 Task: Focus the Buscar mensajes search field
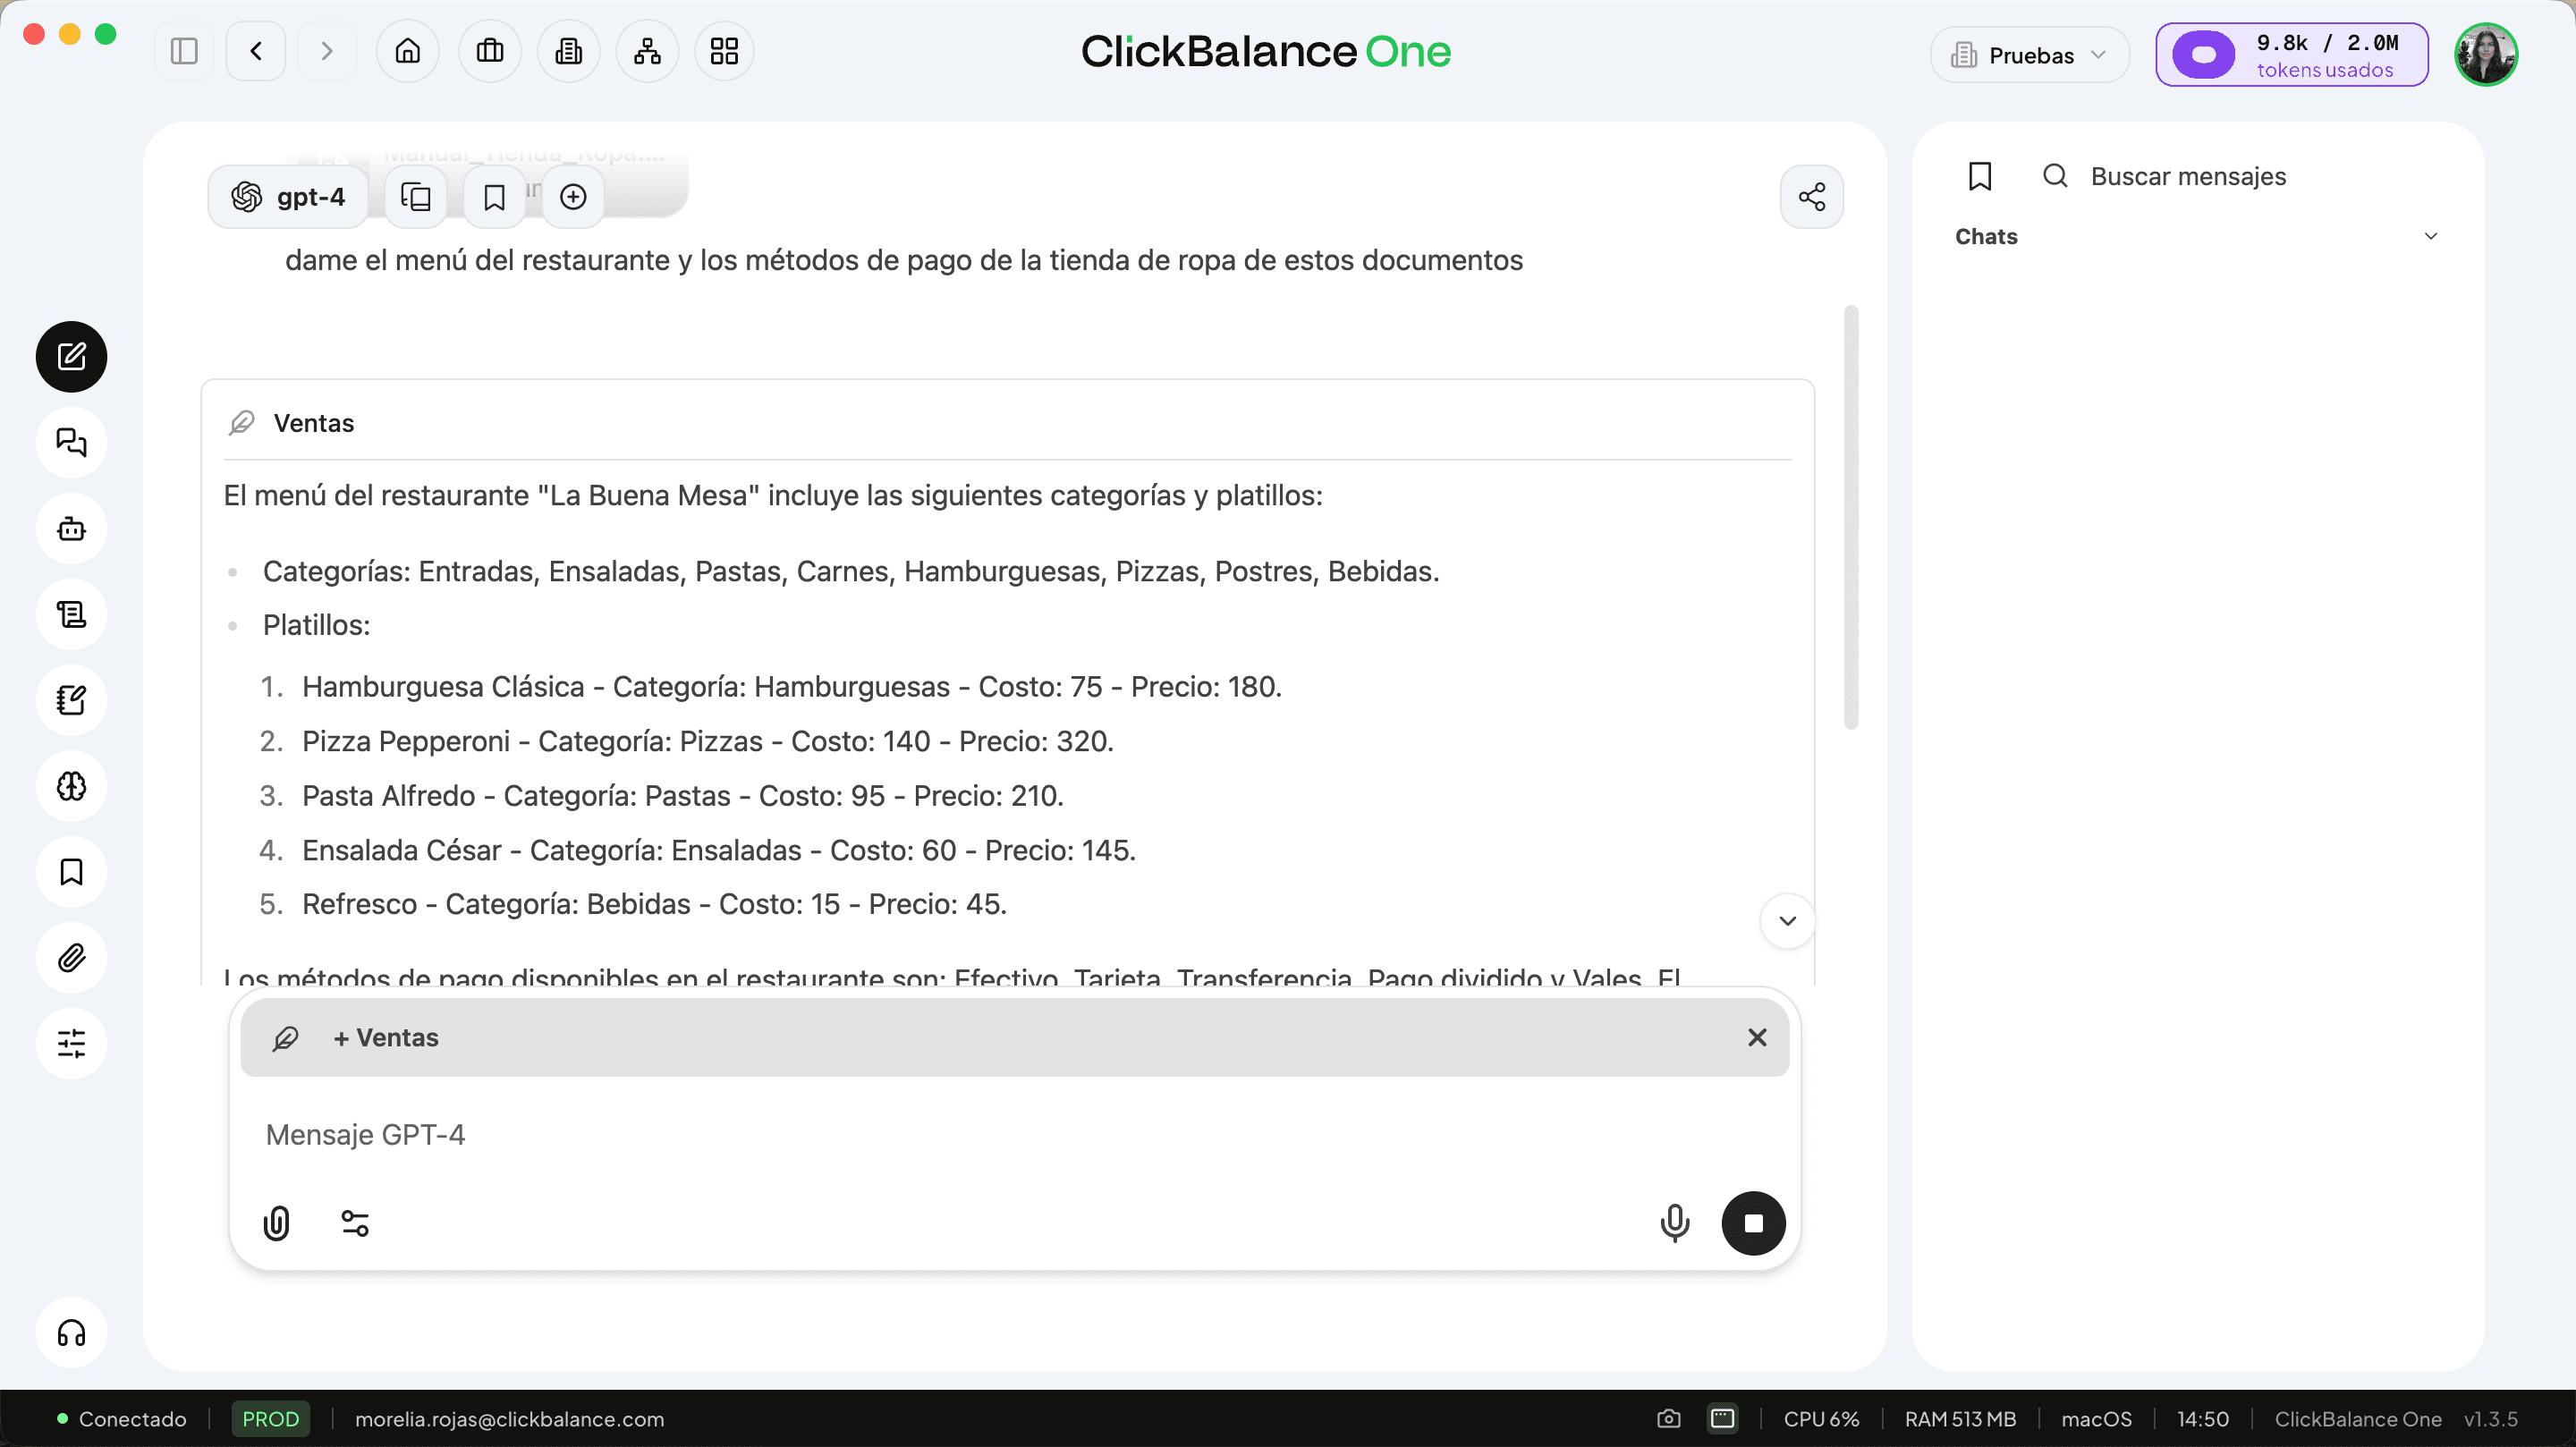tap(2187, 177)
